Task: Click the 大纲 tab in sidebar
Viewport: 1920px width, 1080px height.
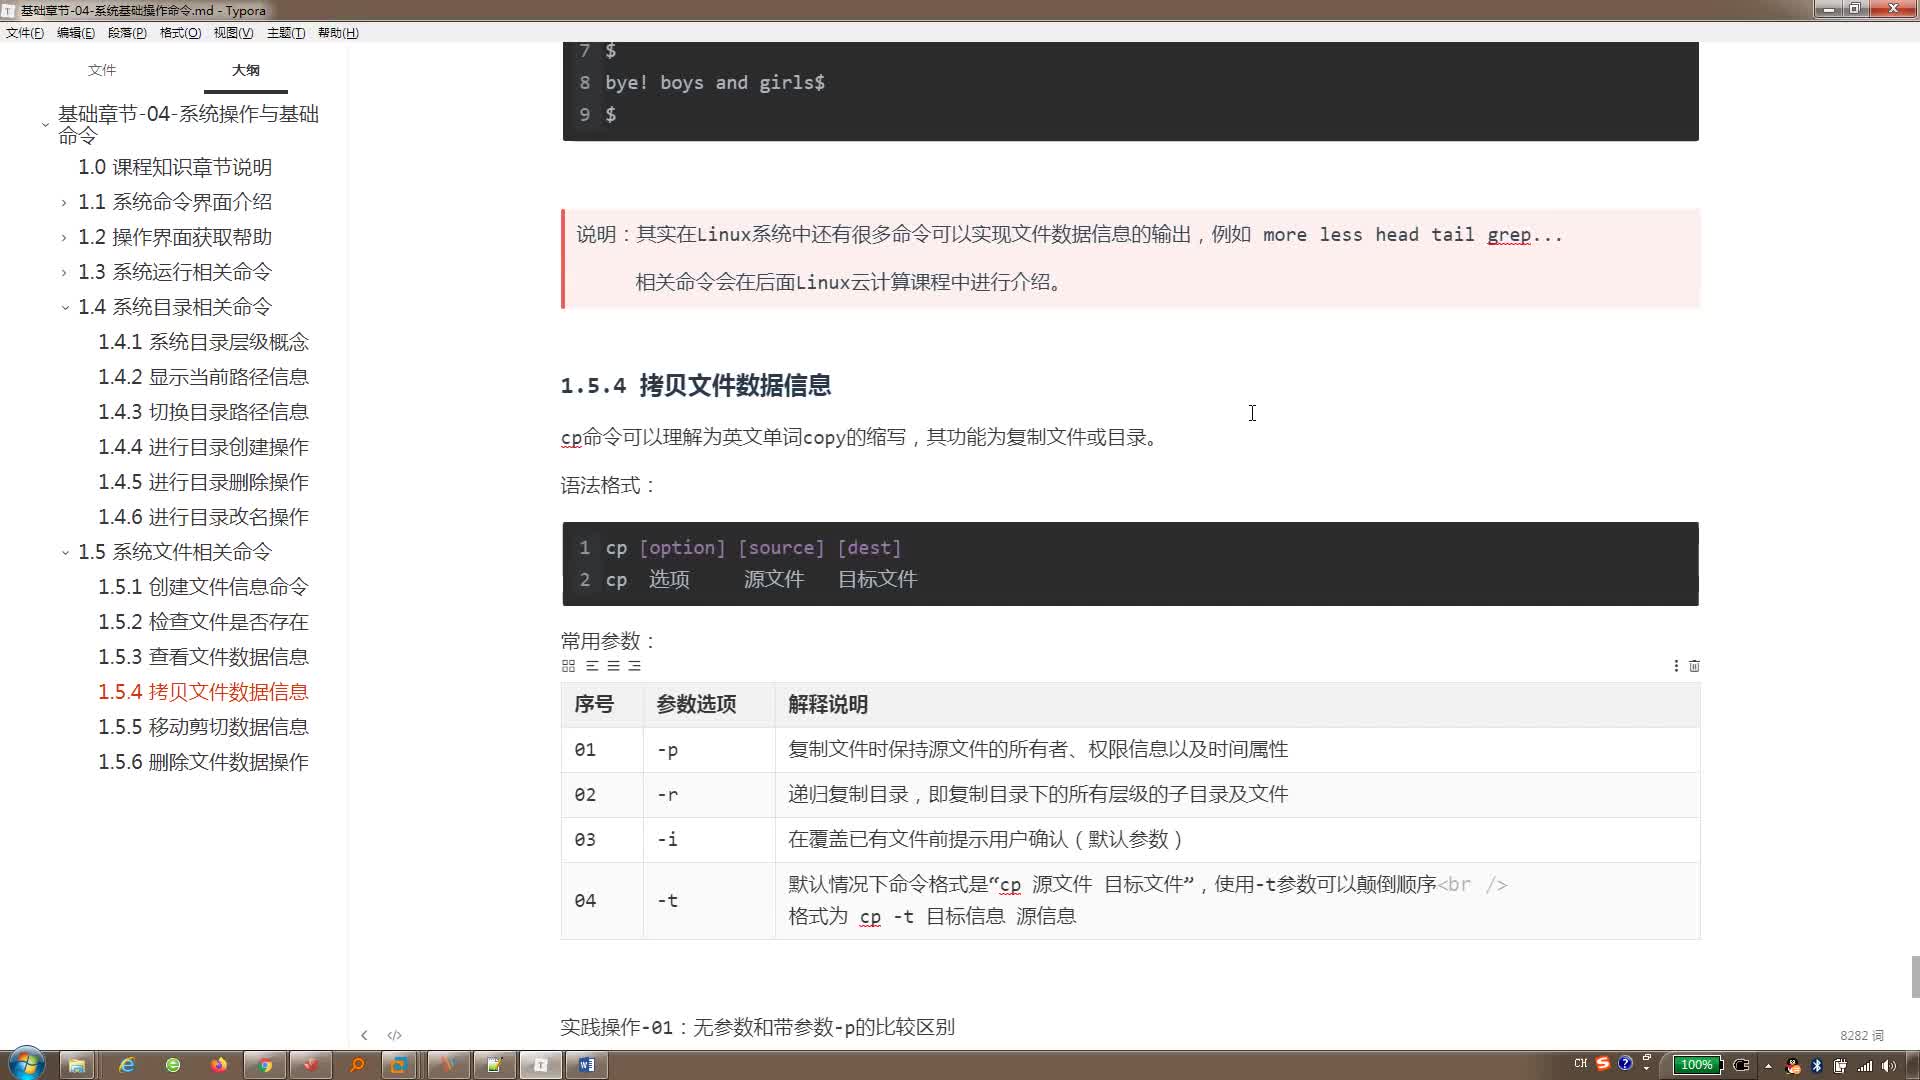Action: [x=245, y=70]
